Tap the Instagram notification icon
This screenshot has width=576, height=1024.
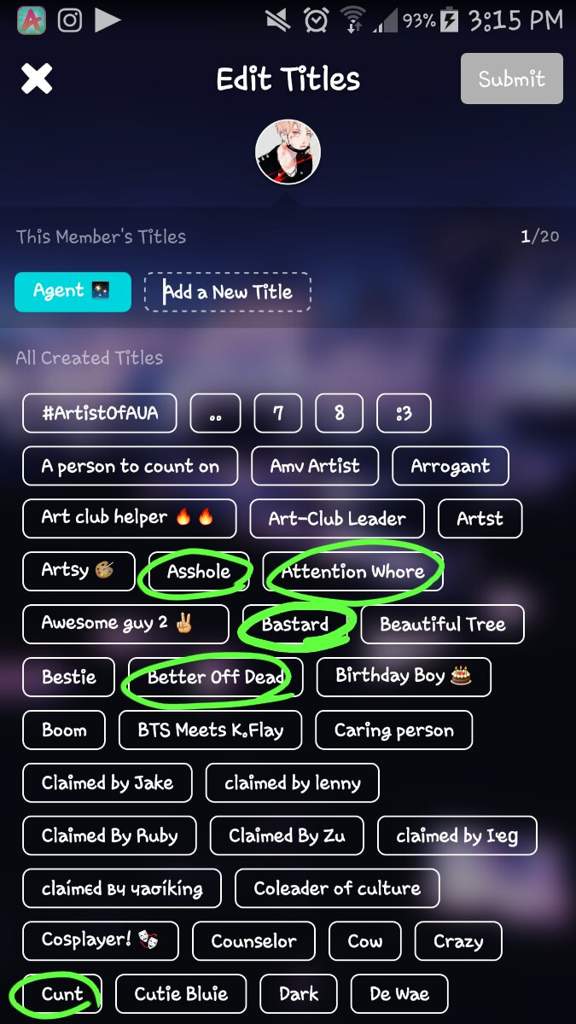point(70,20)
